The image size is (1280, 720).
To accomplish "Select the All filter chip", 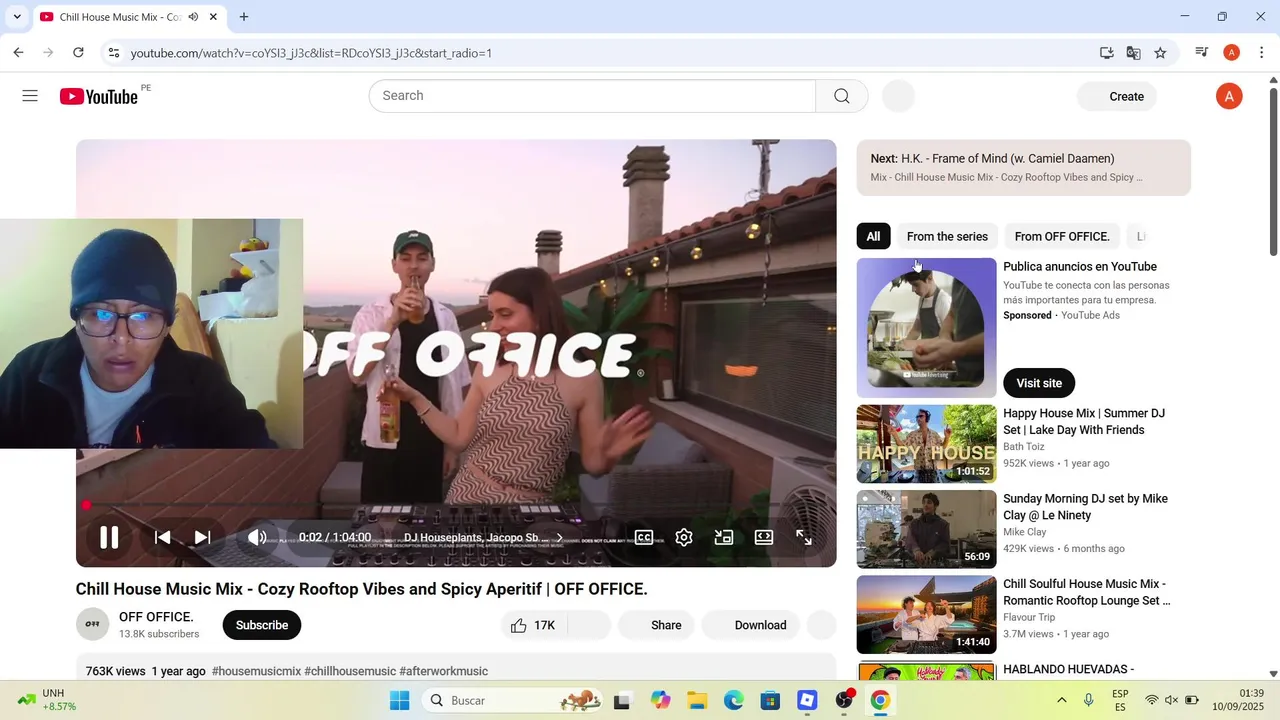I will click(873, 236).
